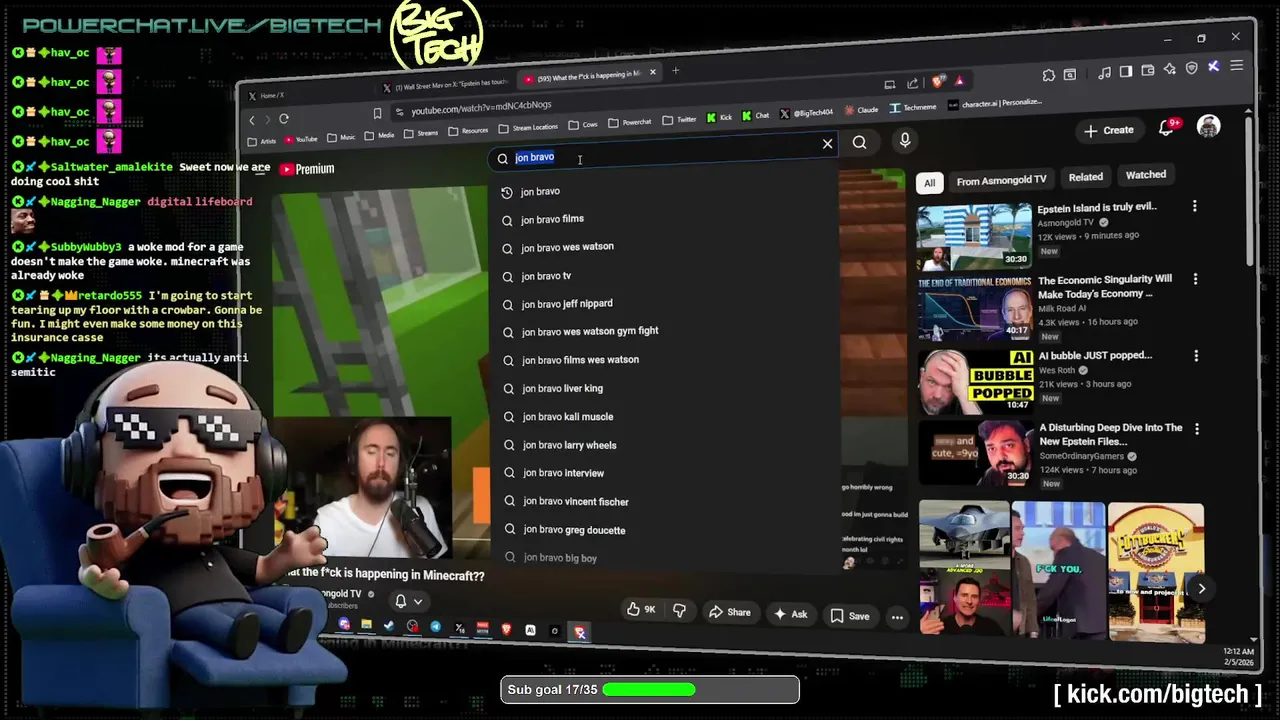Save the video with the Save button
The height and width of the screenshot is (720, 1280).
(x=850, y=616)
